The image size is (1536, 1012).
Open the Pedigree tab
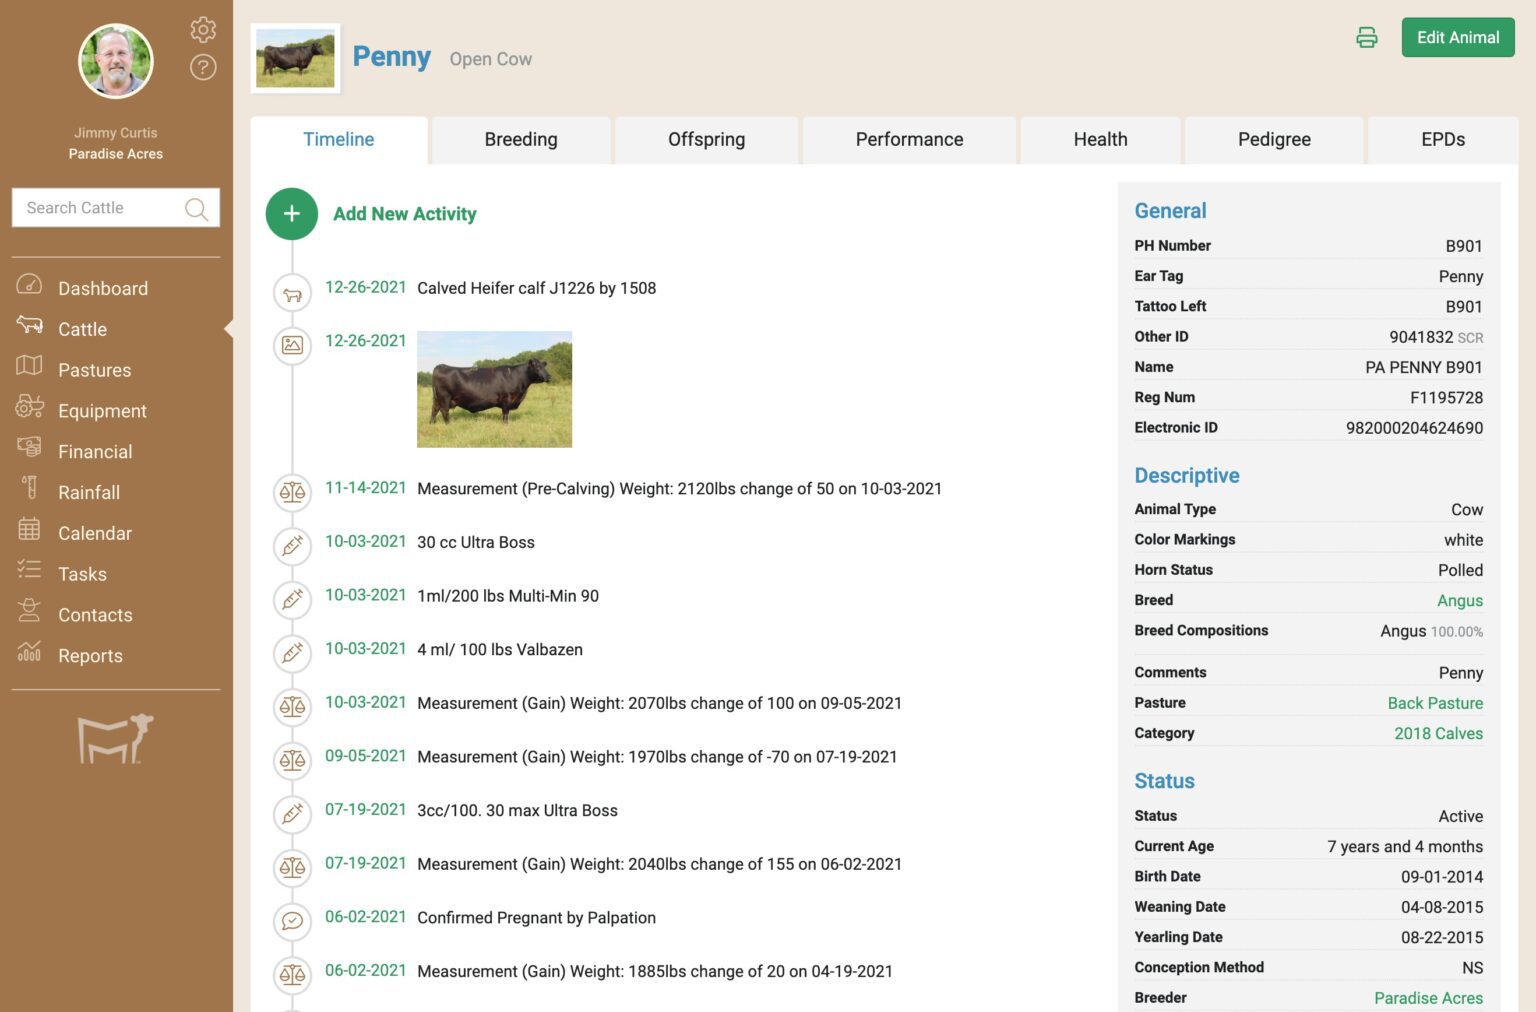(x=1274, y=139)
